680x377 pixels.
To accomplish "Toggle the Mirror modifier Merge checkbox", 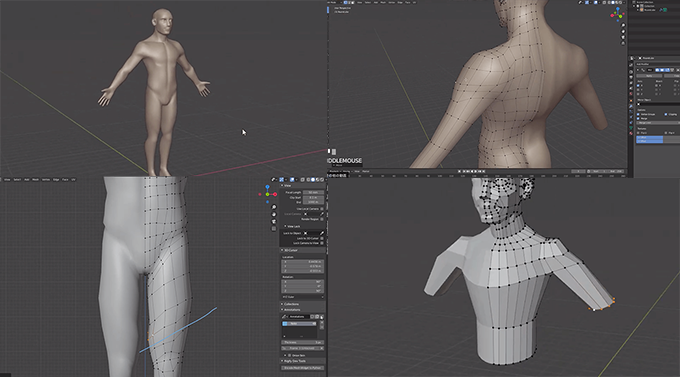I will 638,118.
